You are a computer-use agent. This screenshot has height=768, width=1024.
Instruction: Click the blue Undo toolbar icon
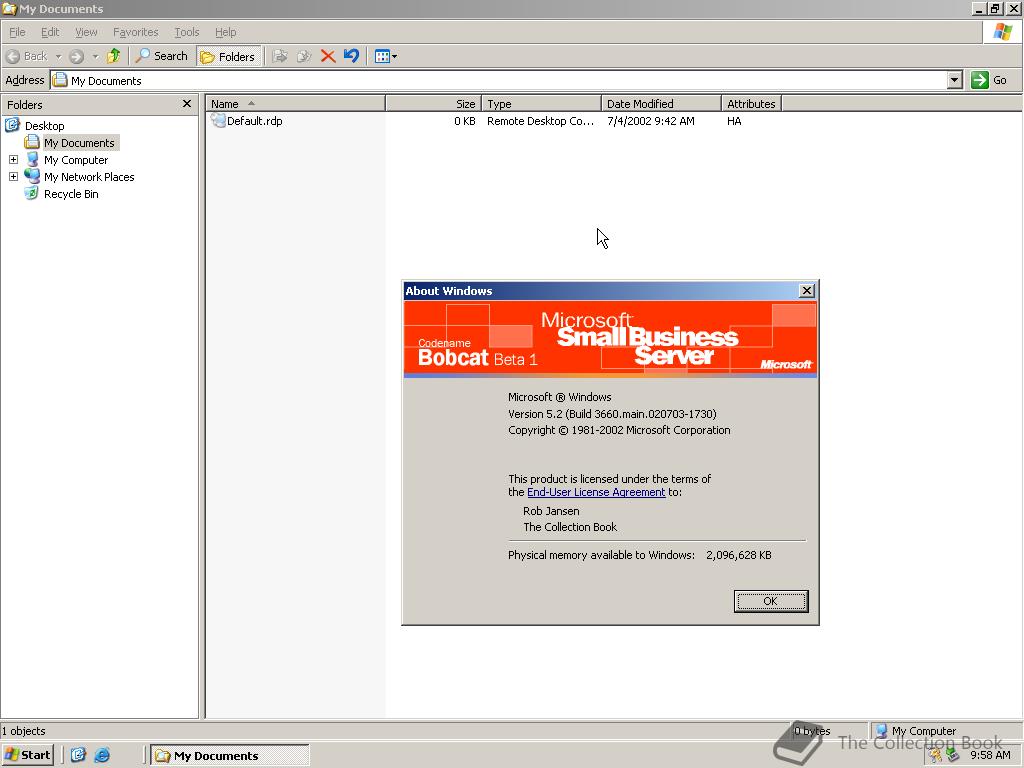(x=351, y=56)
